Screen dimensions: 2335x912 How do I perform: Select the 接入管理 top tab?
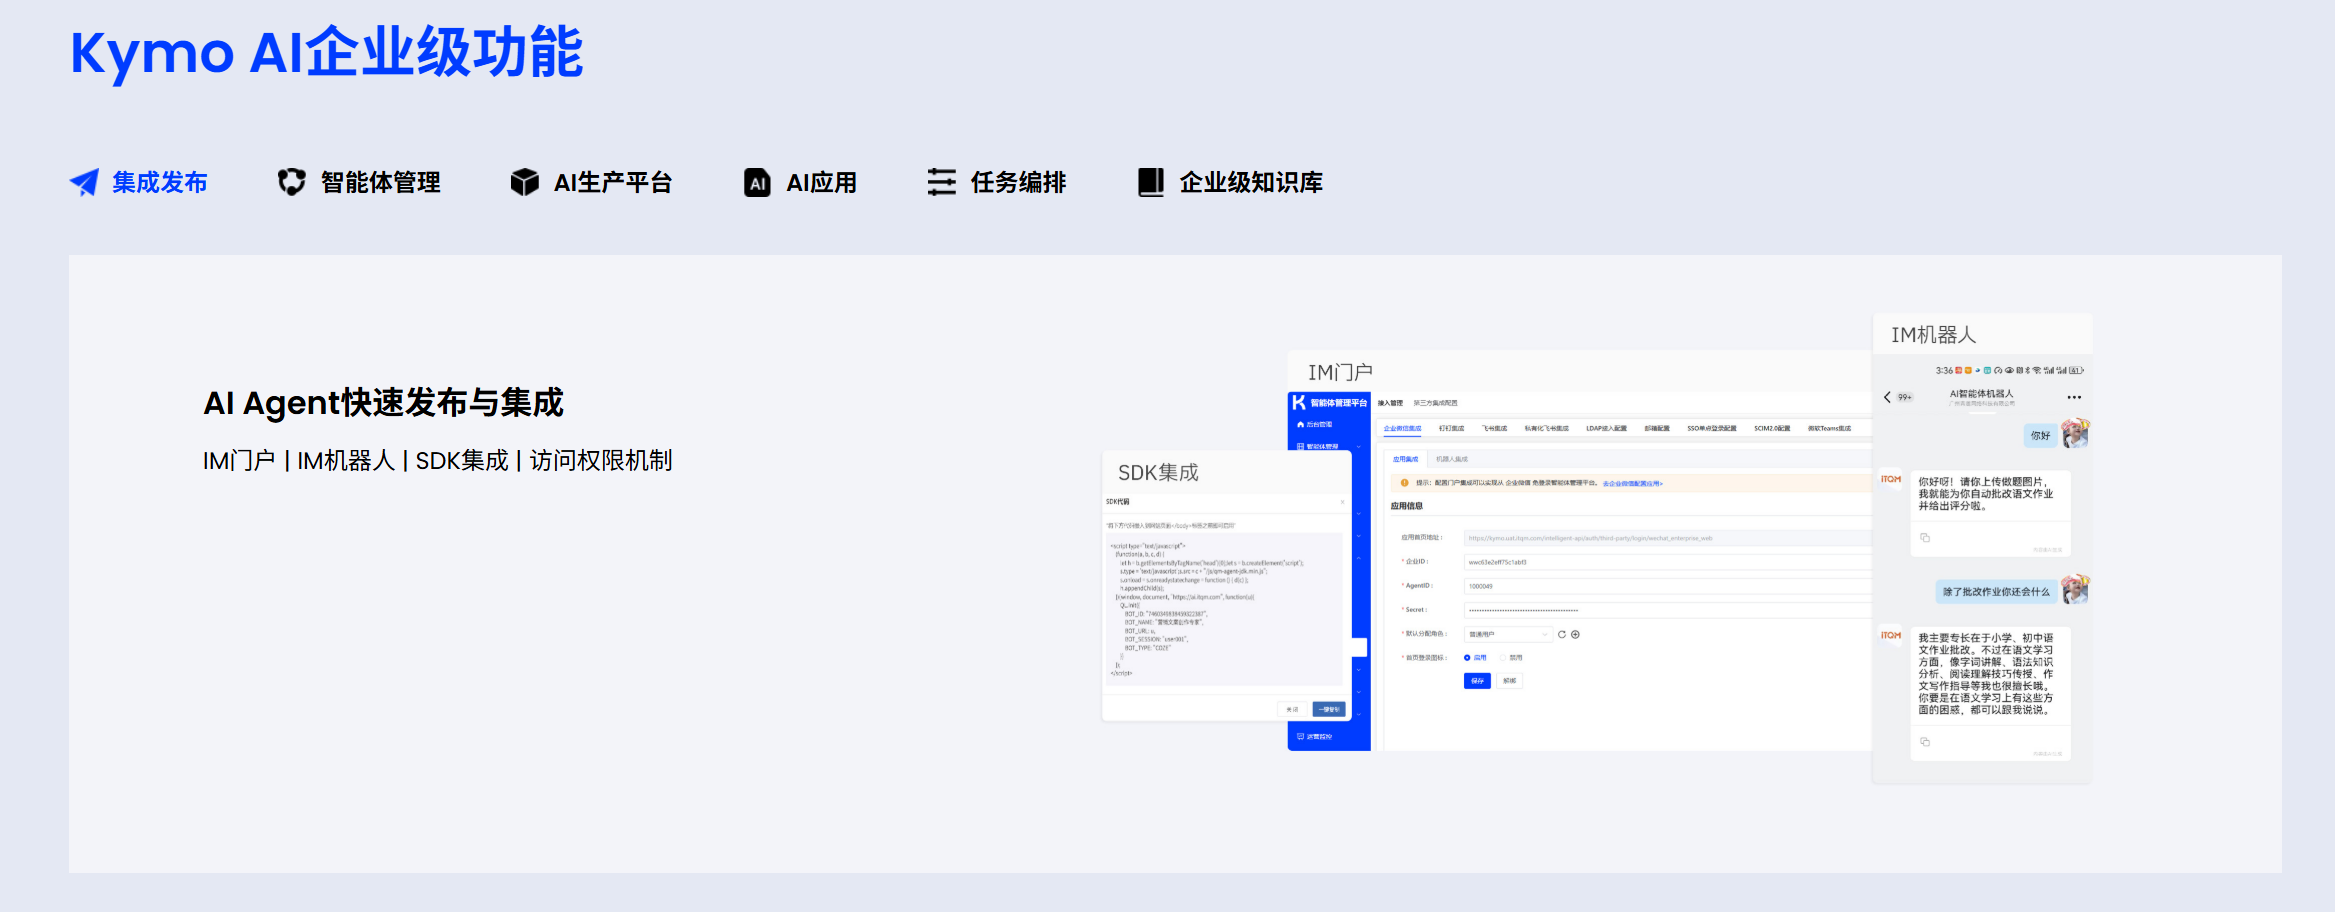click(1390, 403)
